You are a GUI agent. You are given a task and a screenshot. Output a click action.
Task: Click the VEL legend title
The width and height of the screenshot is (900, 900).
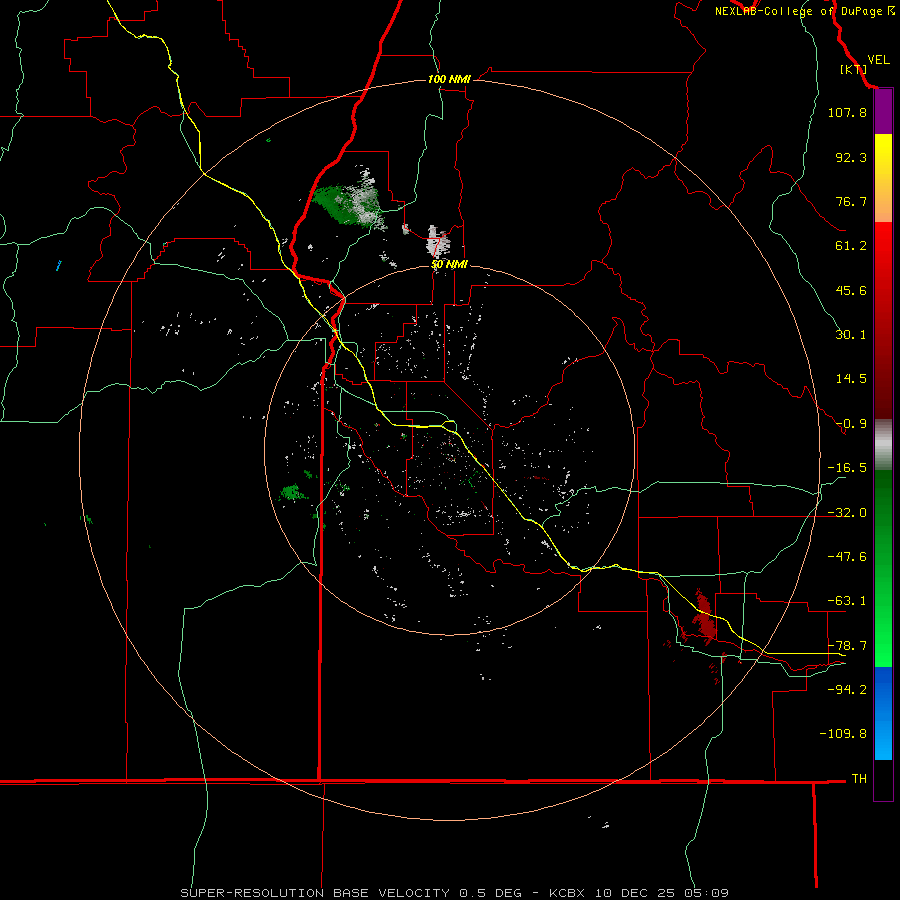[x=878, y=60]
